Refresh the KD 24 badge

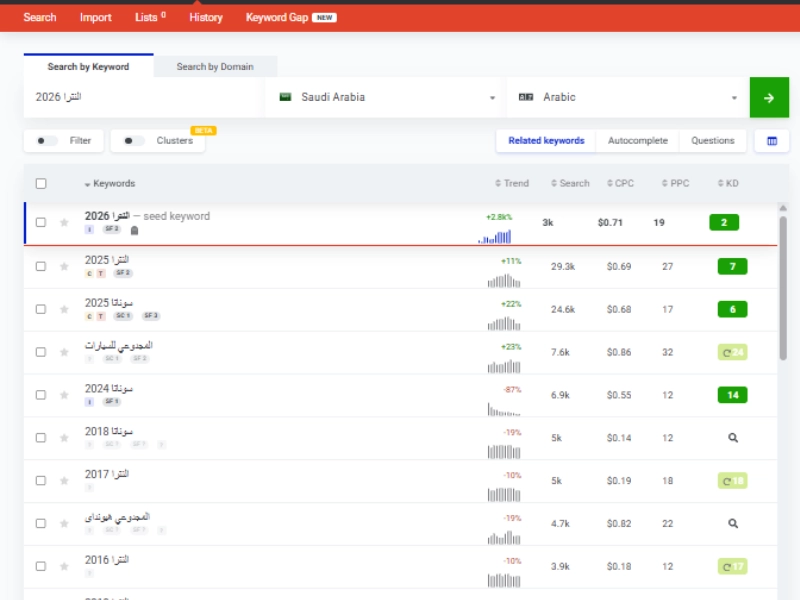(732, 352)
